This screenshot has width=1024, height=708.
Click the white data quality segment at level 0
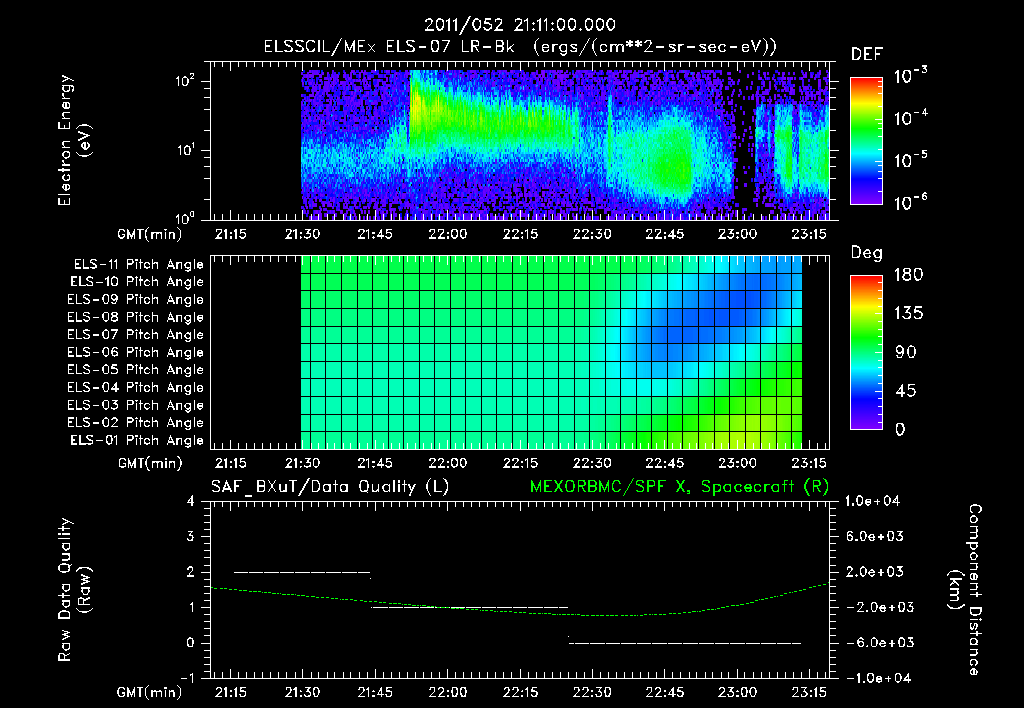point(685,643)
